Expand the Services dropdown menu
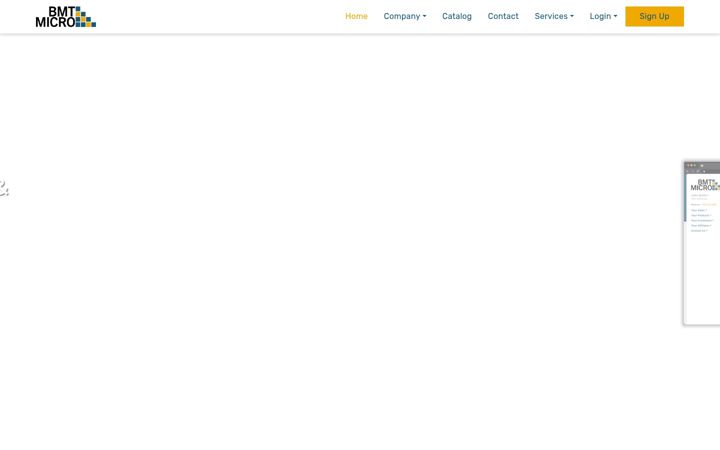 tap(554, 16)
